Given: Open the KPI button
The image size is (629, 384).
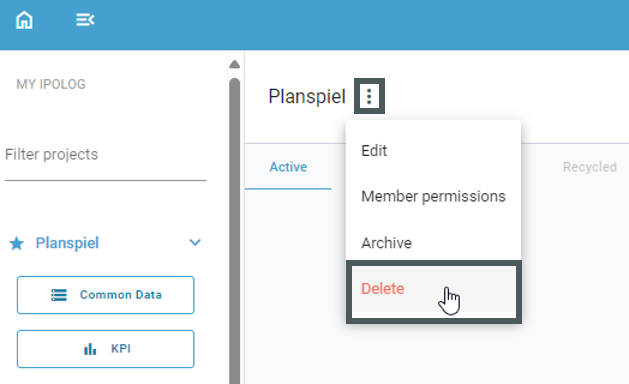Looking at the screenshot, I should point(106,349).
